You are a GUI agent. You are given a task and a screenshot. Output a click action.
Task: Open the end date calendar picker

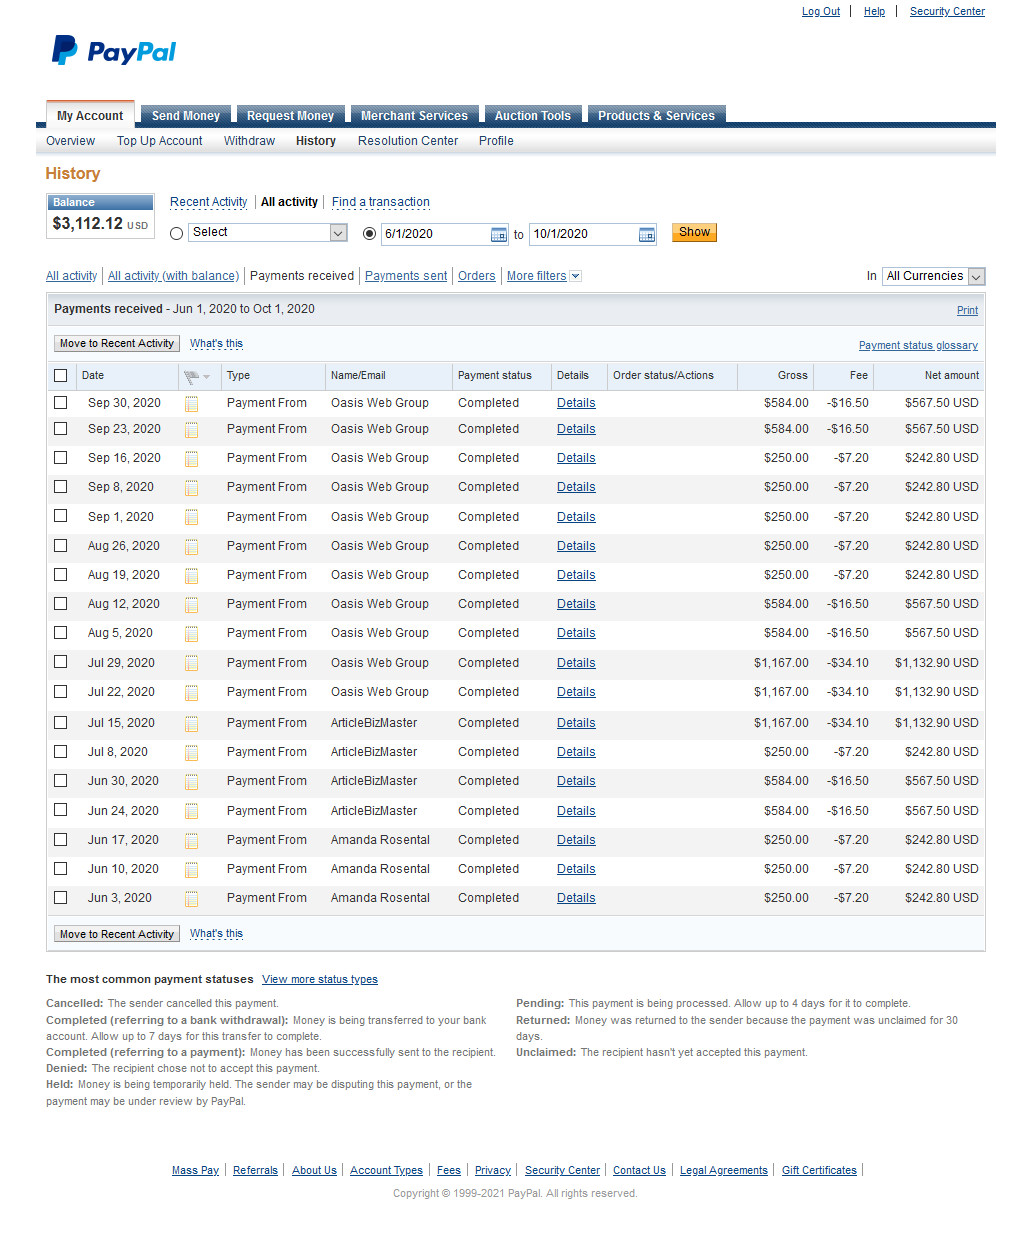(647, 235)
